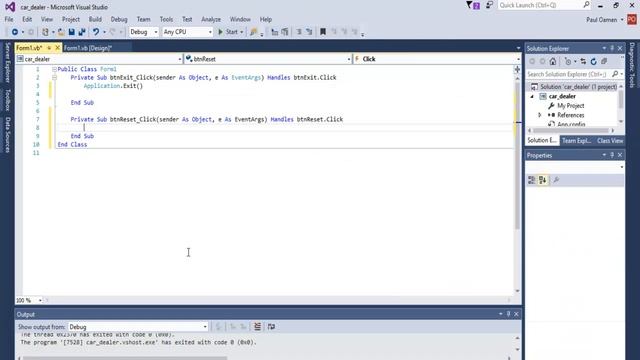Open the Build menu
Viewport: 640px width, 360px height.
point(95,19)
